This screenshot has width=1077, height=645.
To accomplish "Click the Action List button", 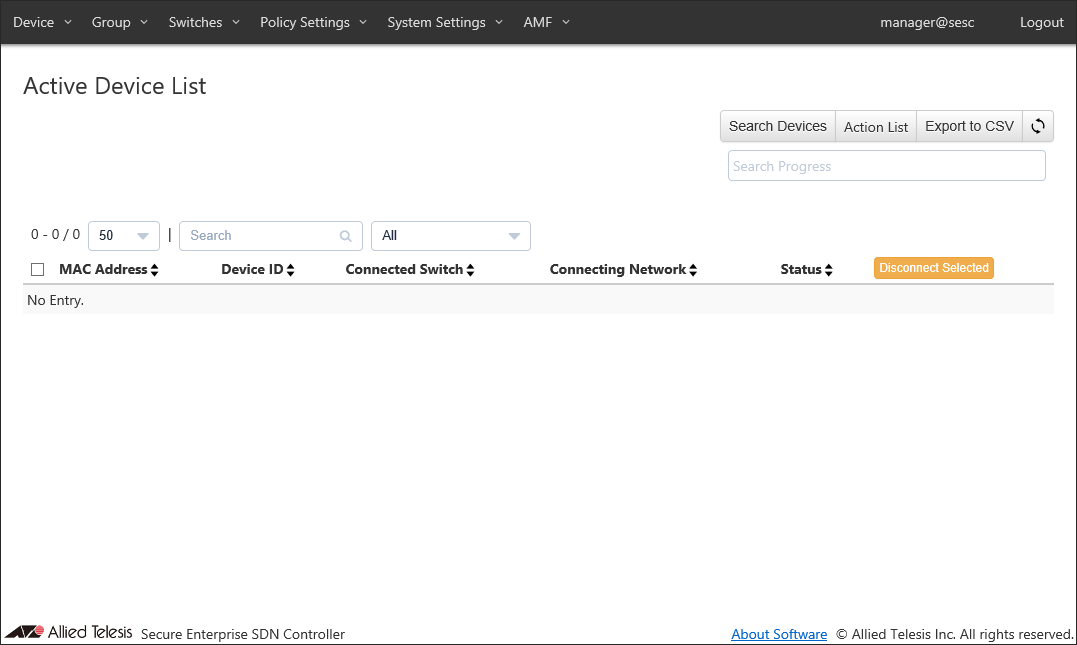I will 876,126.
